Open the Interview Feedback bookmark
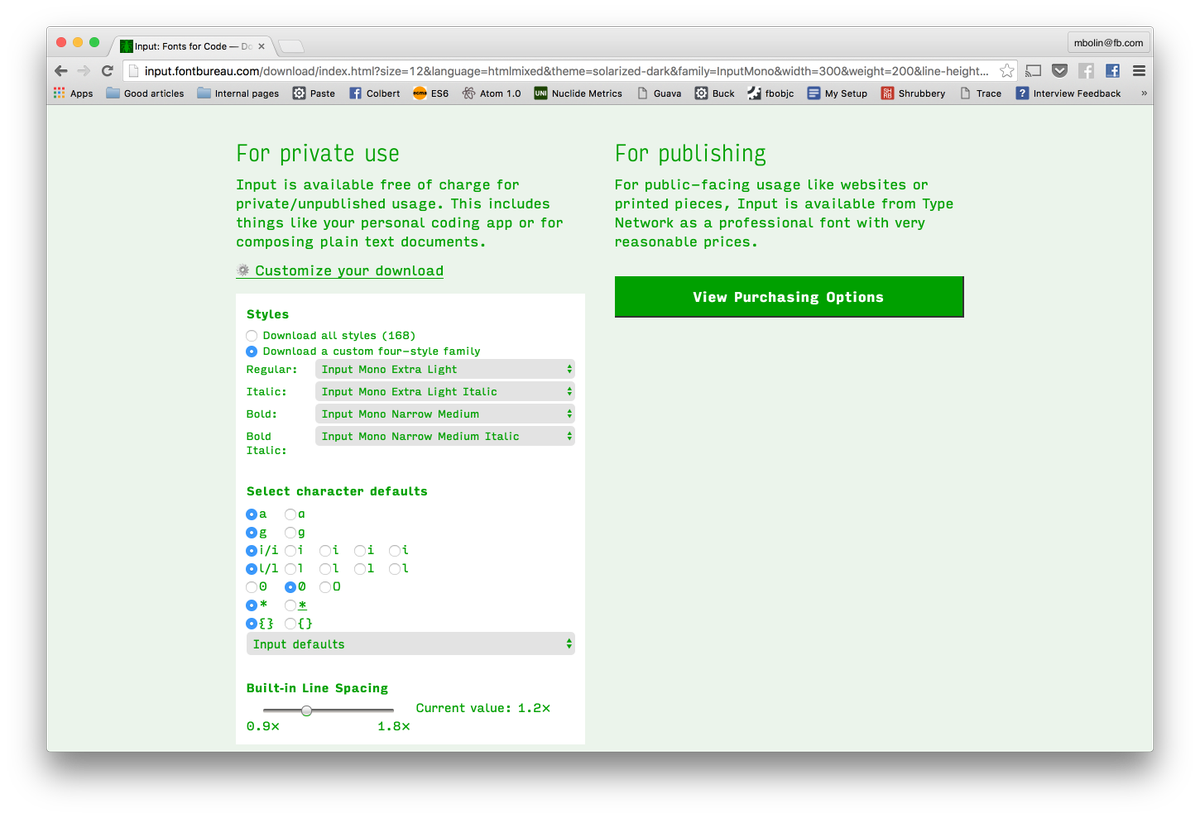This screenshot has height=818, width=1200. point(1068,93)
